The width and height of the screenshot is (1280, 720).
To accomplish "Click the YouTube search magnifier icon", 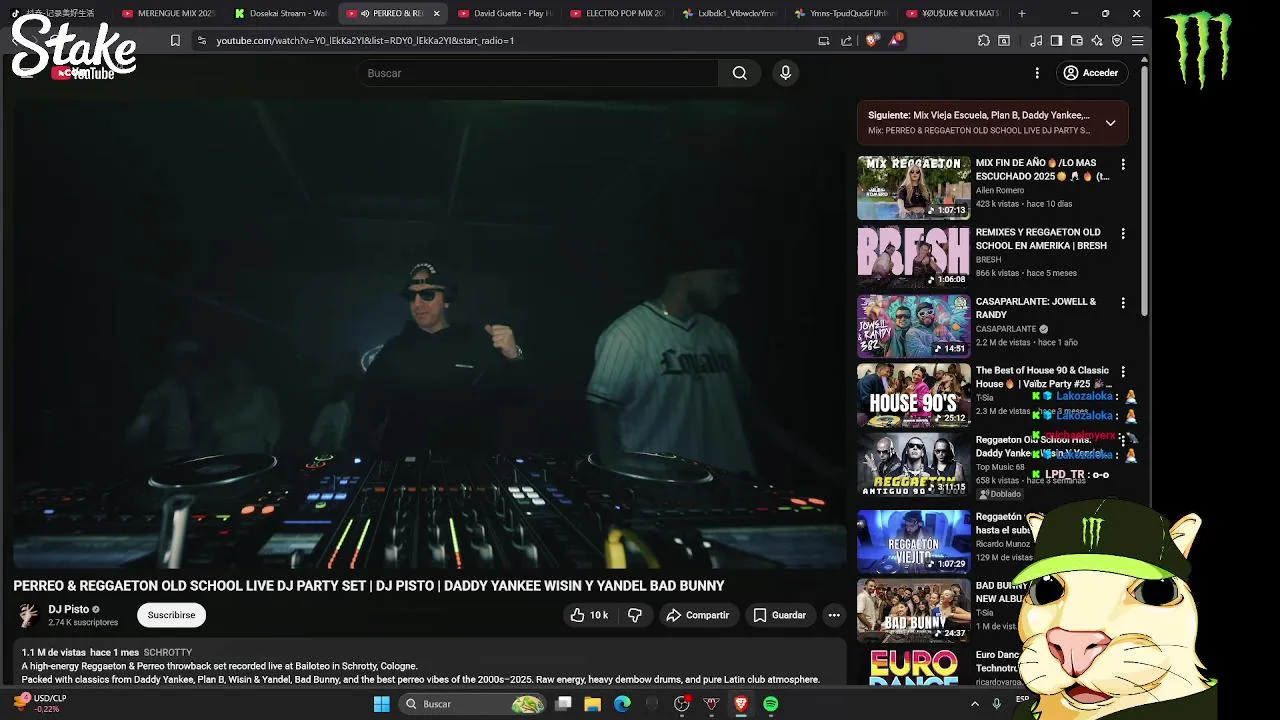I will [739, 73].
